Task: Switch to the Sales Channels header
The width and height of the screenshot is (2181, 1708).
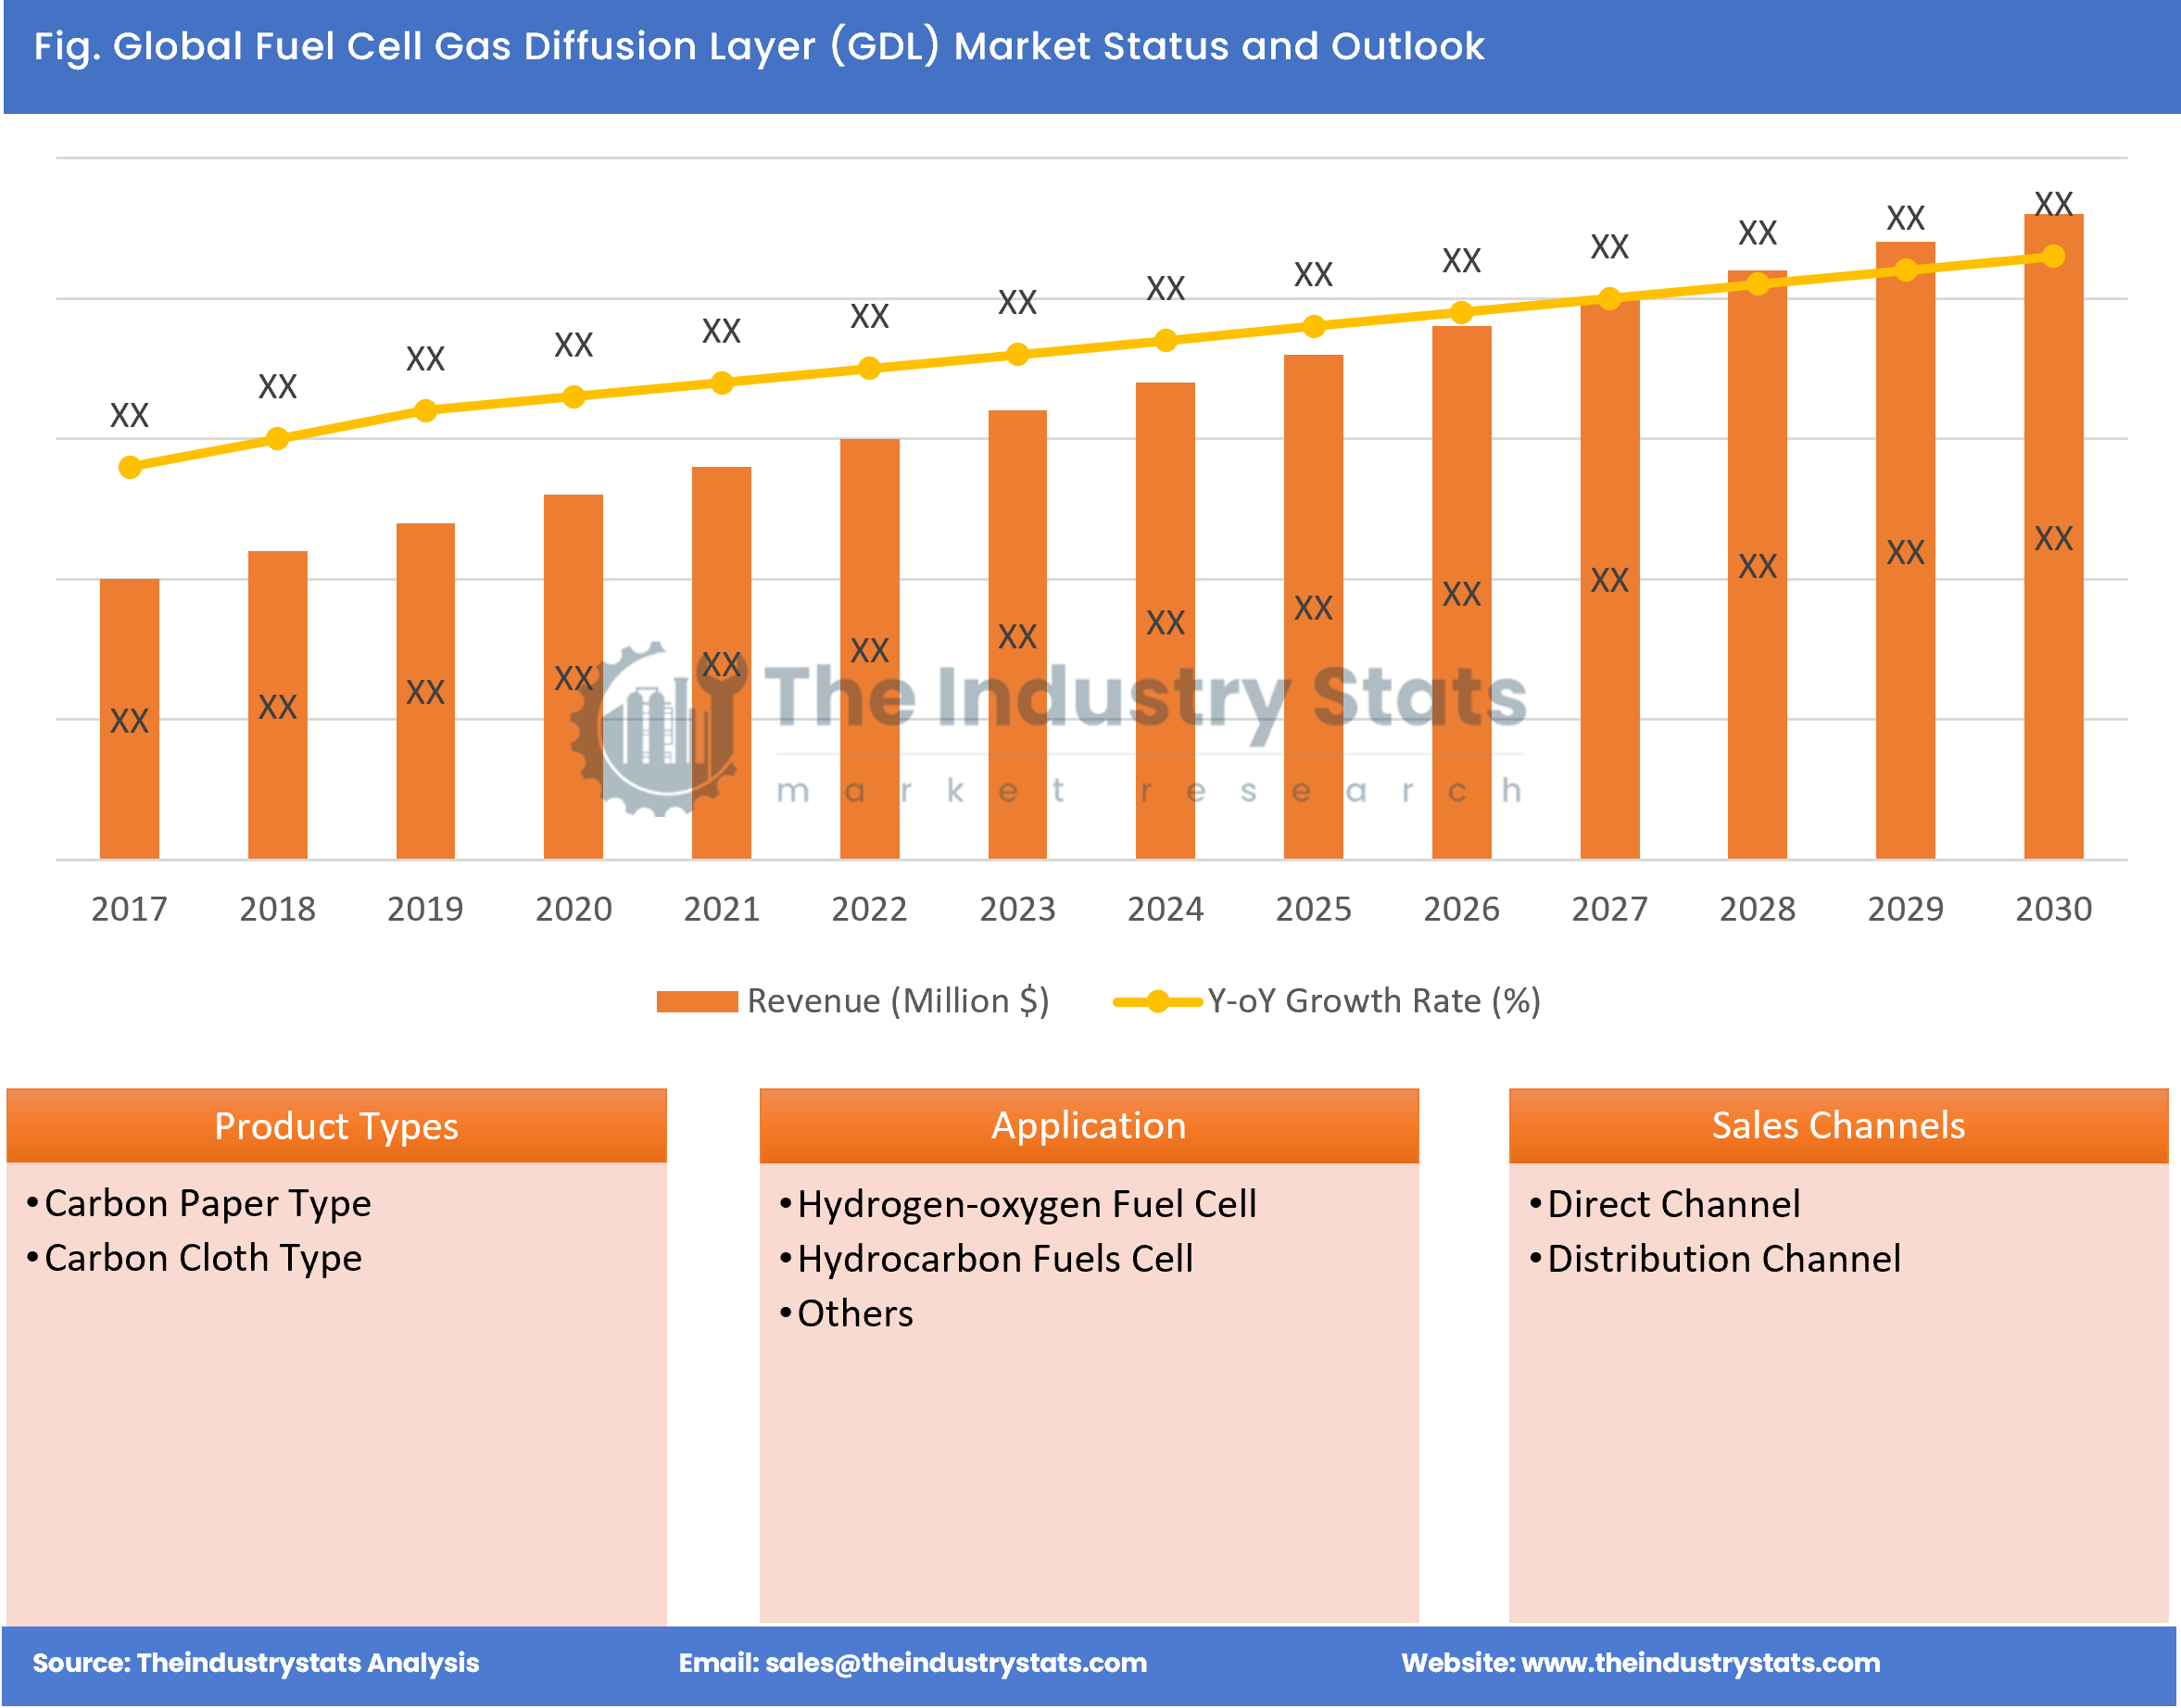Action: coord(1838,1127)
